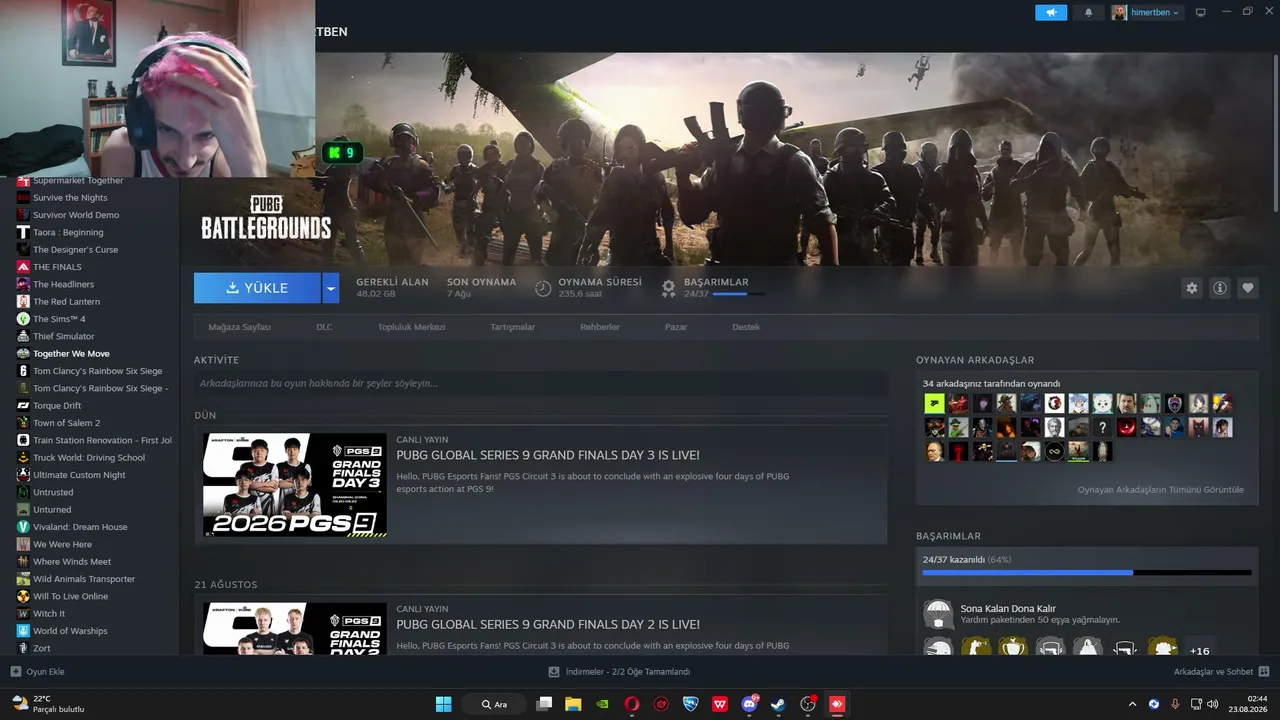Open the Grand Finals Day 3 thumbnail
The image size is (1280, 720).
pyautogui.click(x=295, y=485)
